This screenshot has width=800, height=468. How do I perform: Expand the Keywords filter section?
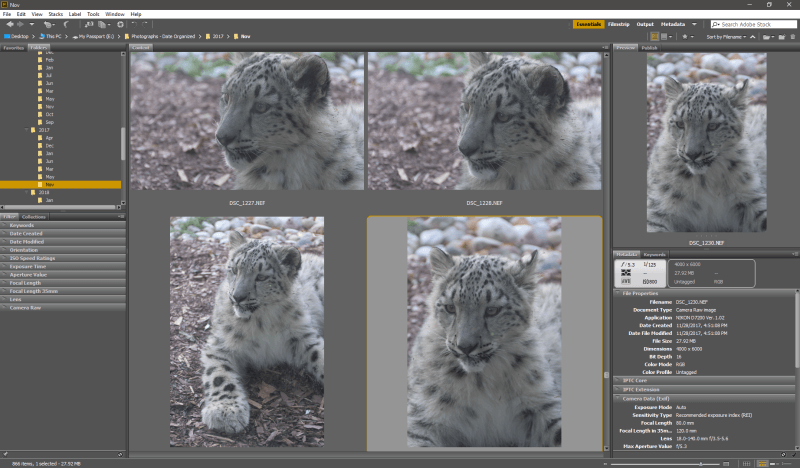pos(63,225)
